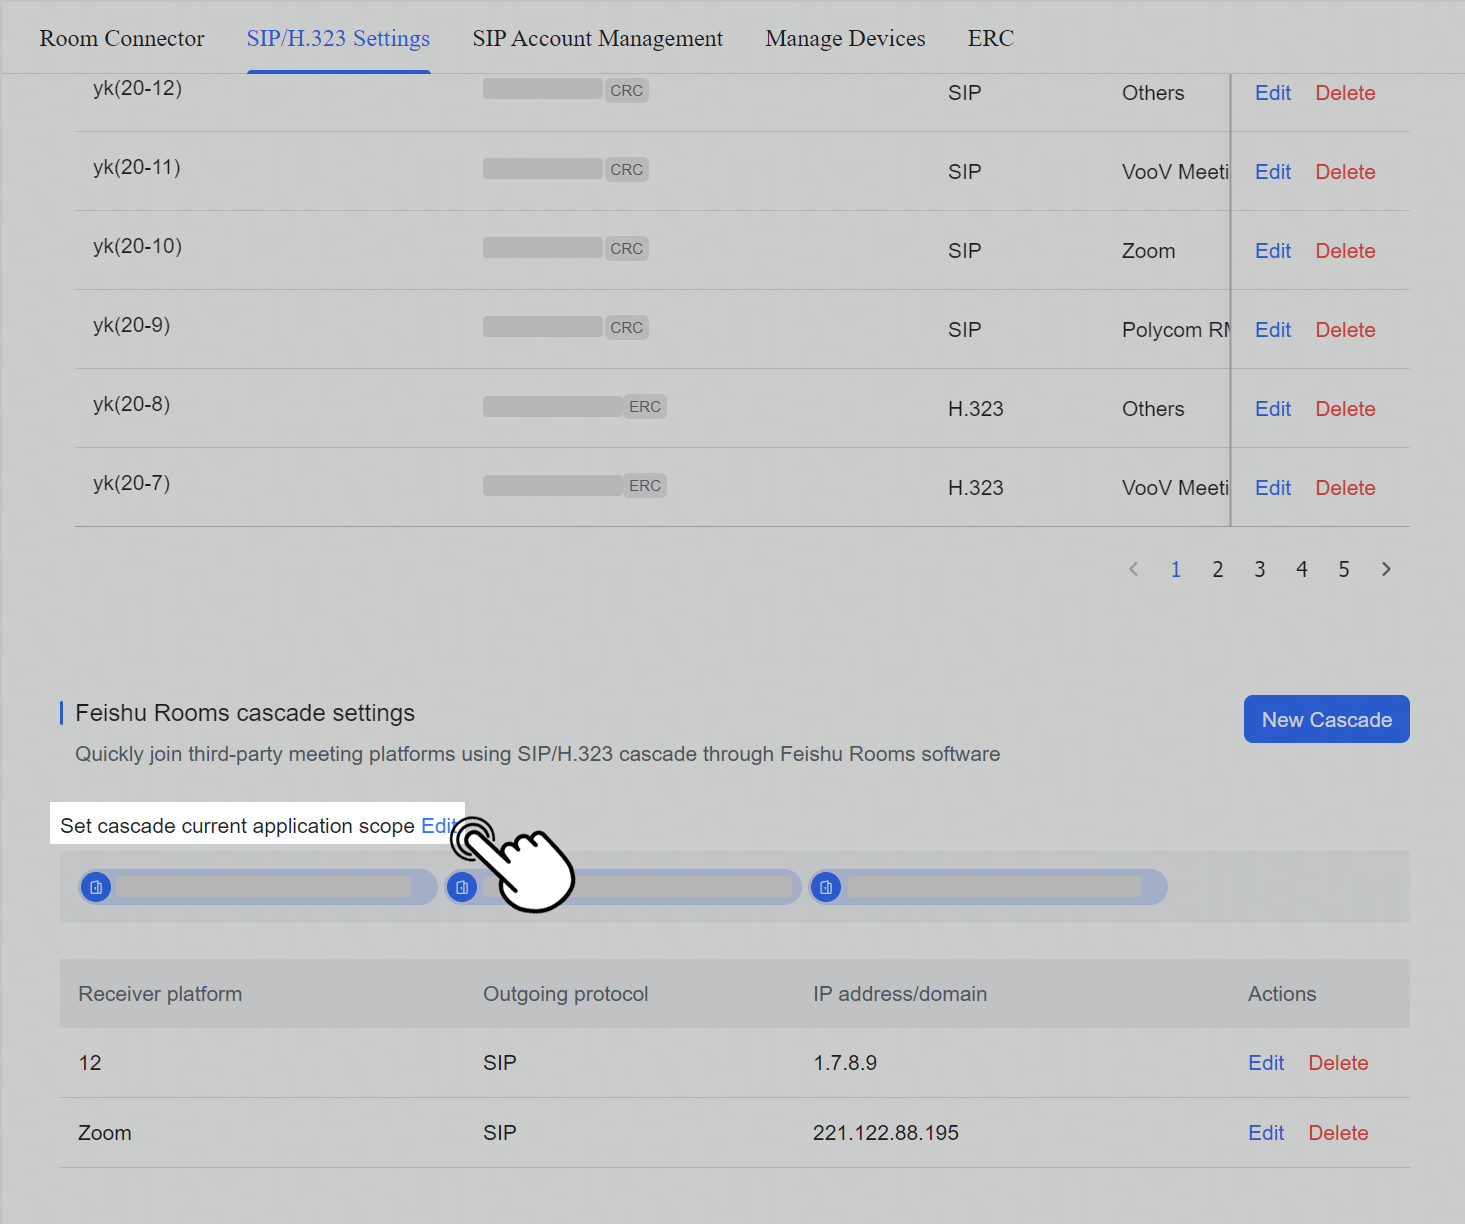This screenshot has width=1465, height=1224.
Task: Edit the yk(20-9) Polycom entry
Action: point(1273,330)
